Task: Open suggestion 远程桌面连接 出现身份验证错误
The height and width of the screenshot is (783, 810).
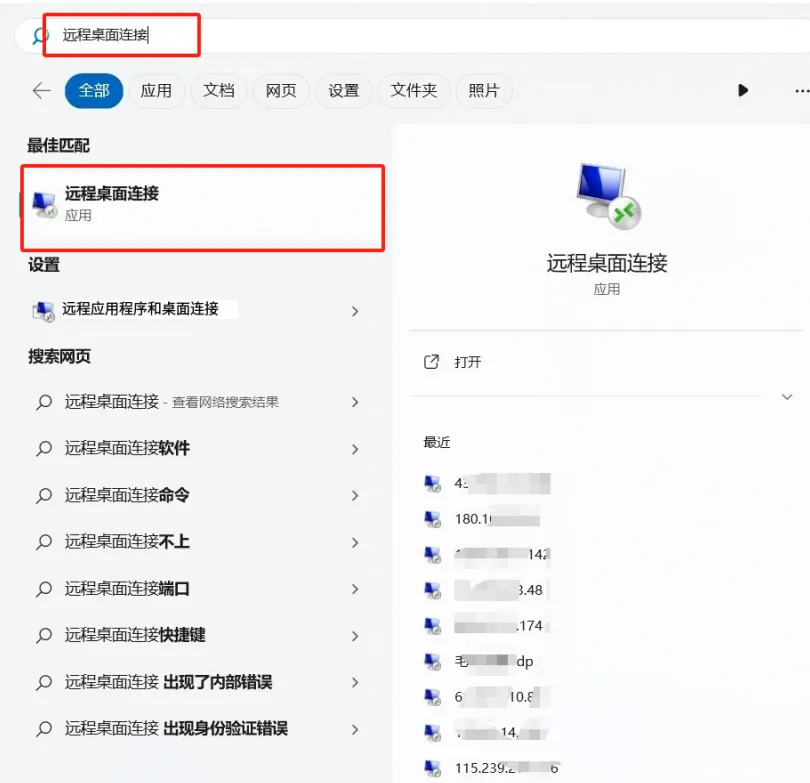Action: click(196, 729)
